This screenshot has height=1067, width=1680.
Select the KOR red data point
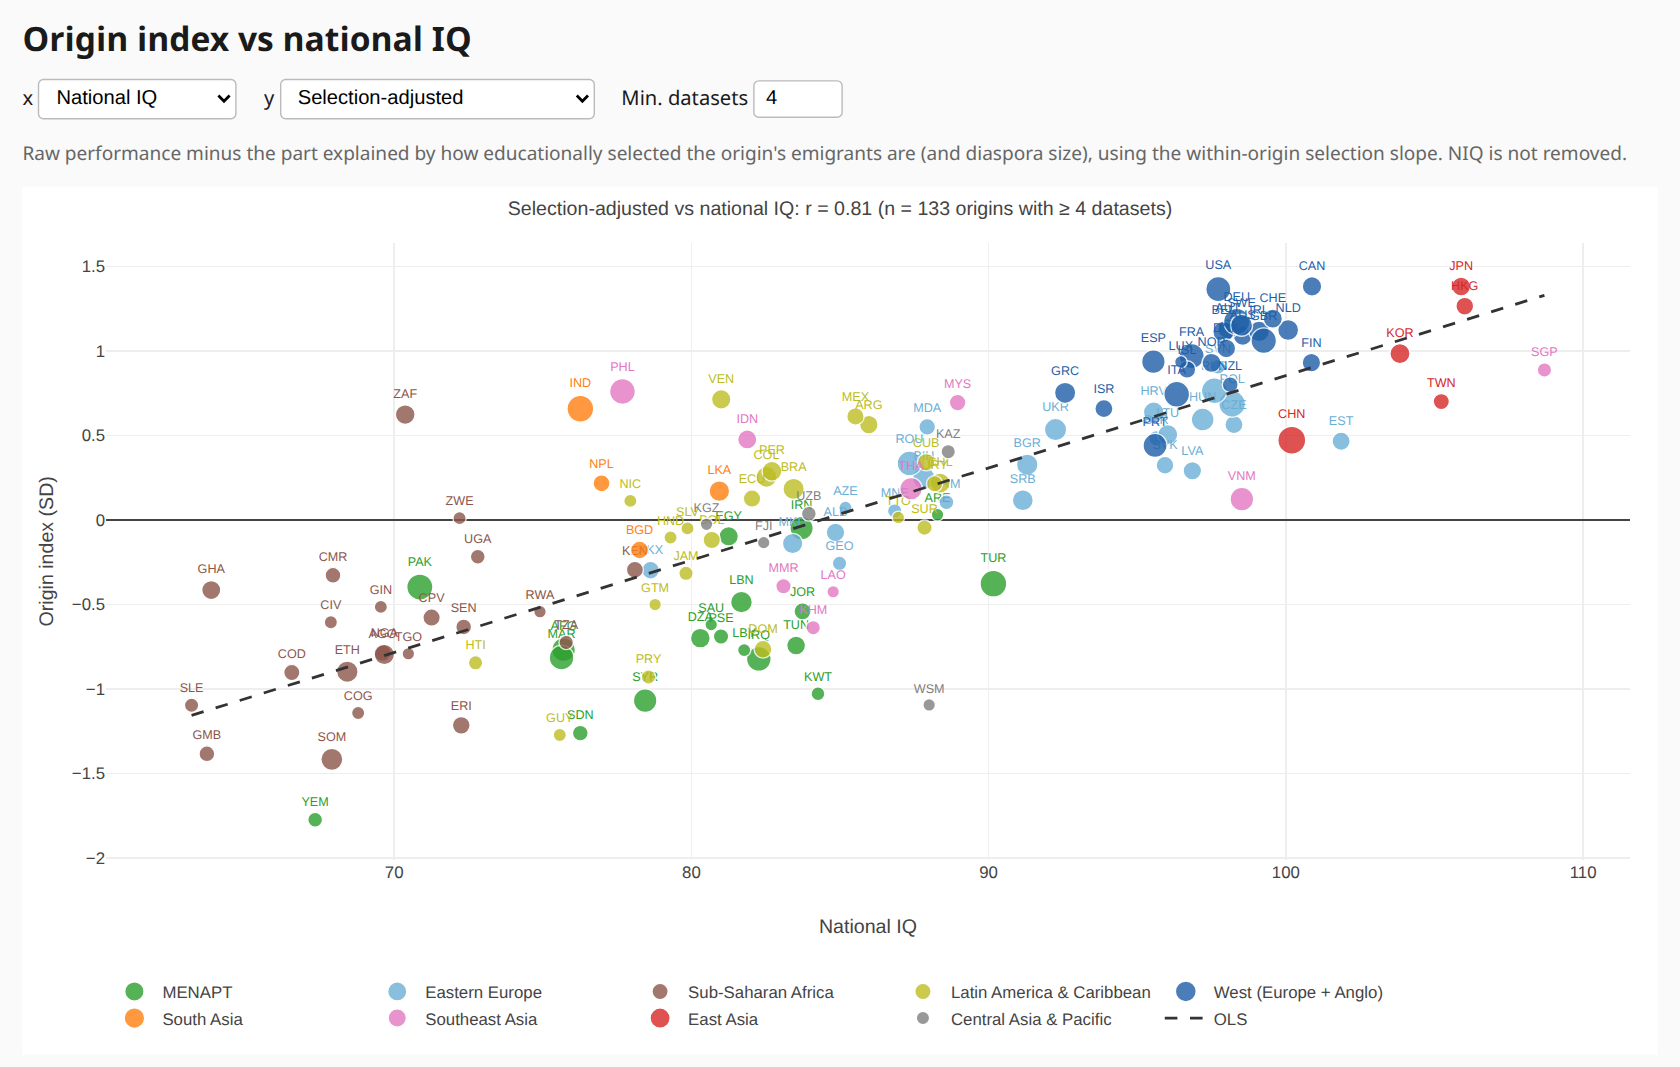pyautogui.click(x=1400, y=353)
